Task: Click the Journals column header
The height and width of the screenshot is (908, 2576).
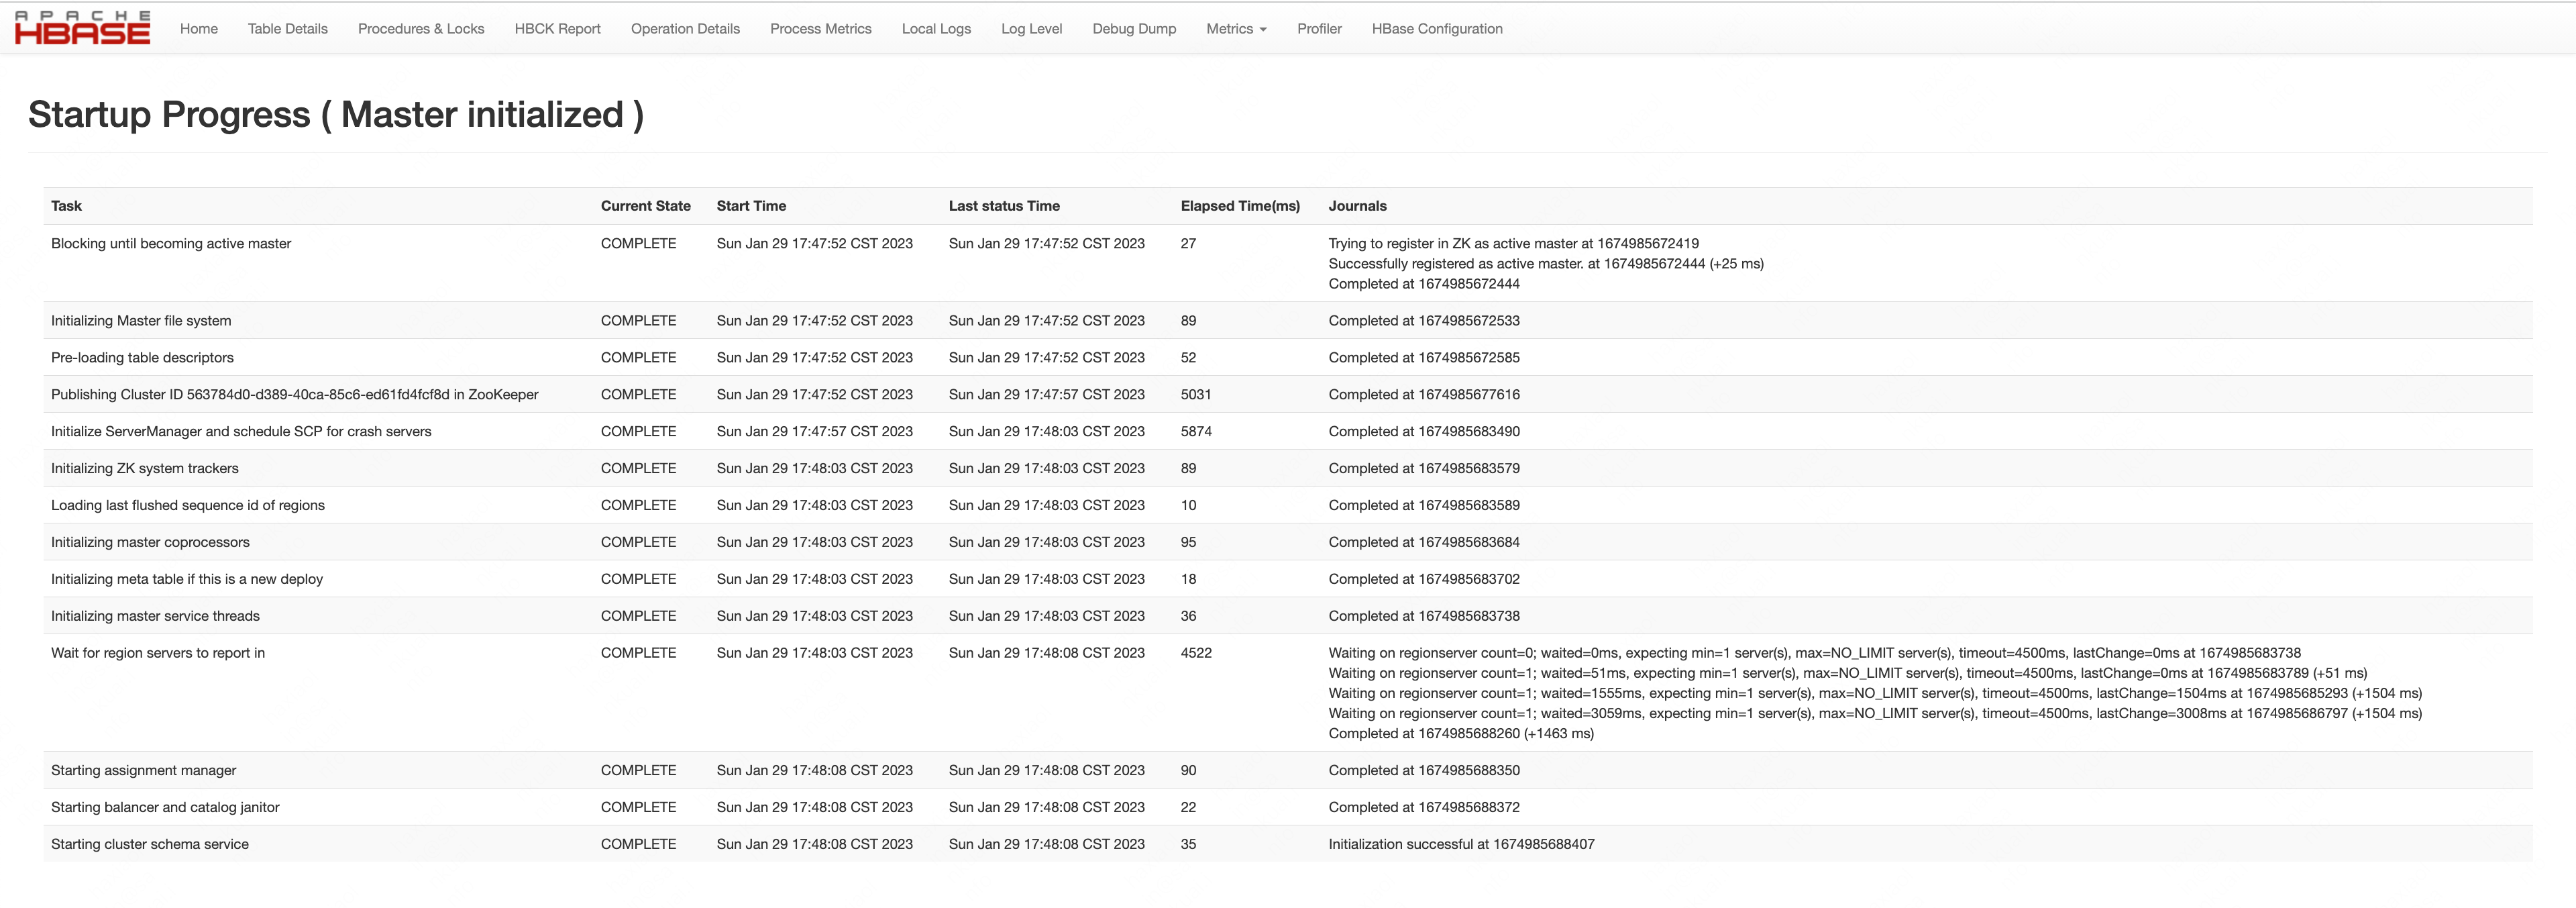Action: pos(1356,206)
